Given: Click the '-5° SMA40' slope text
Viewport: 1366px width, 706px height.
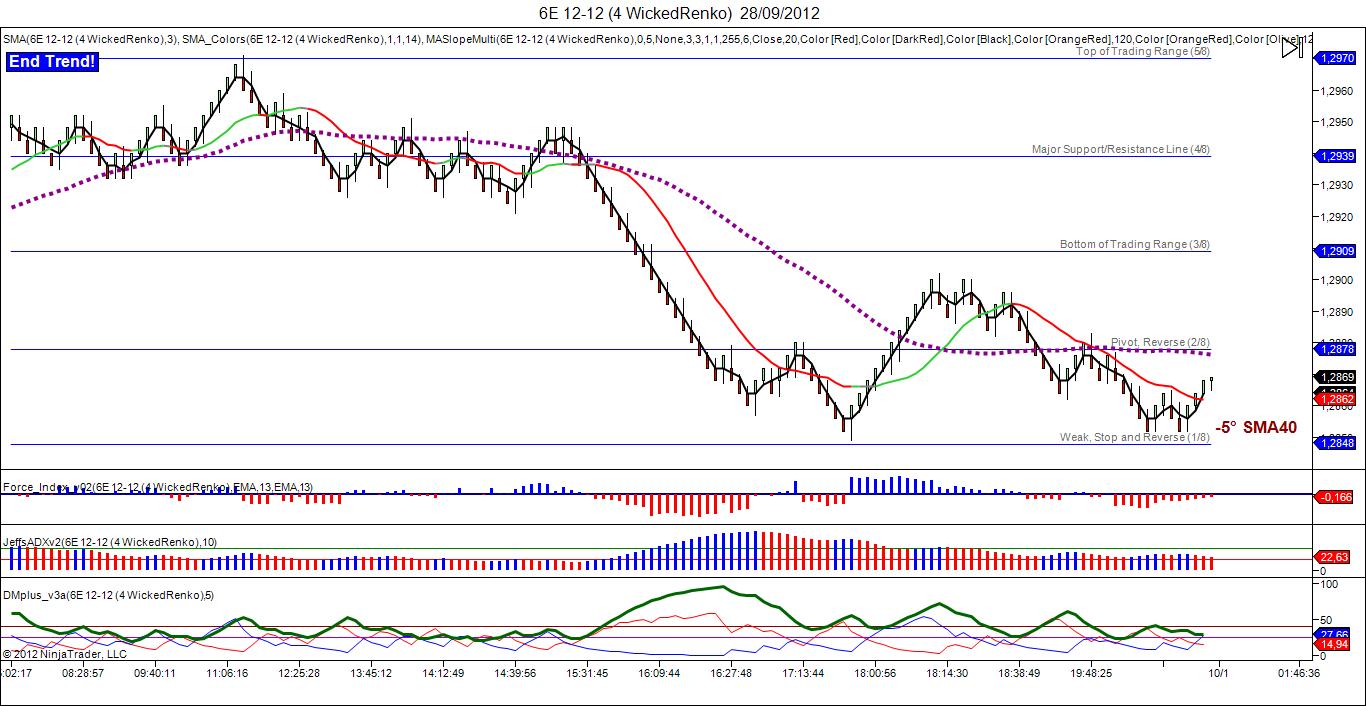Looking at the screenshot, I should [x=1256, y=427].
